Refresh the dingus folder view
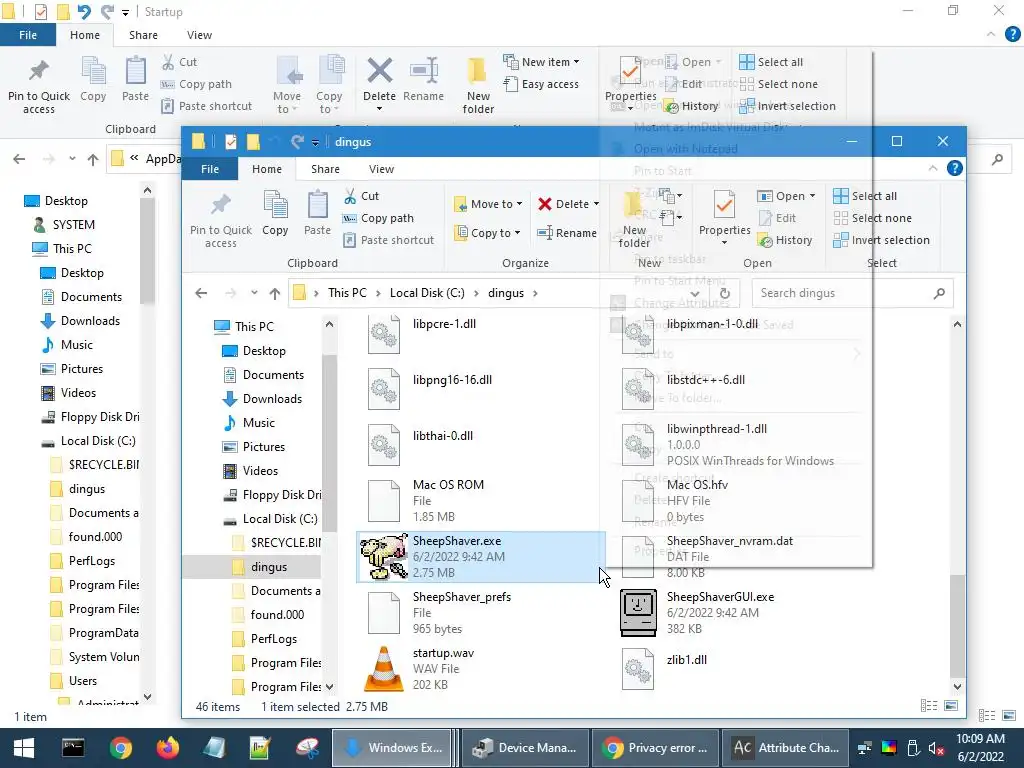This screenshot has height=768, width=1024. coord(724,293)
